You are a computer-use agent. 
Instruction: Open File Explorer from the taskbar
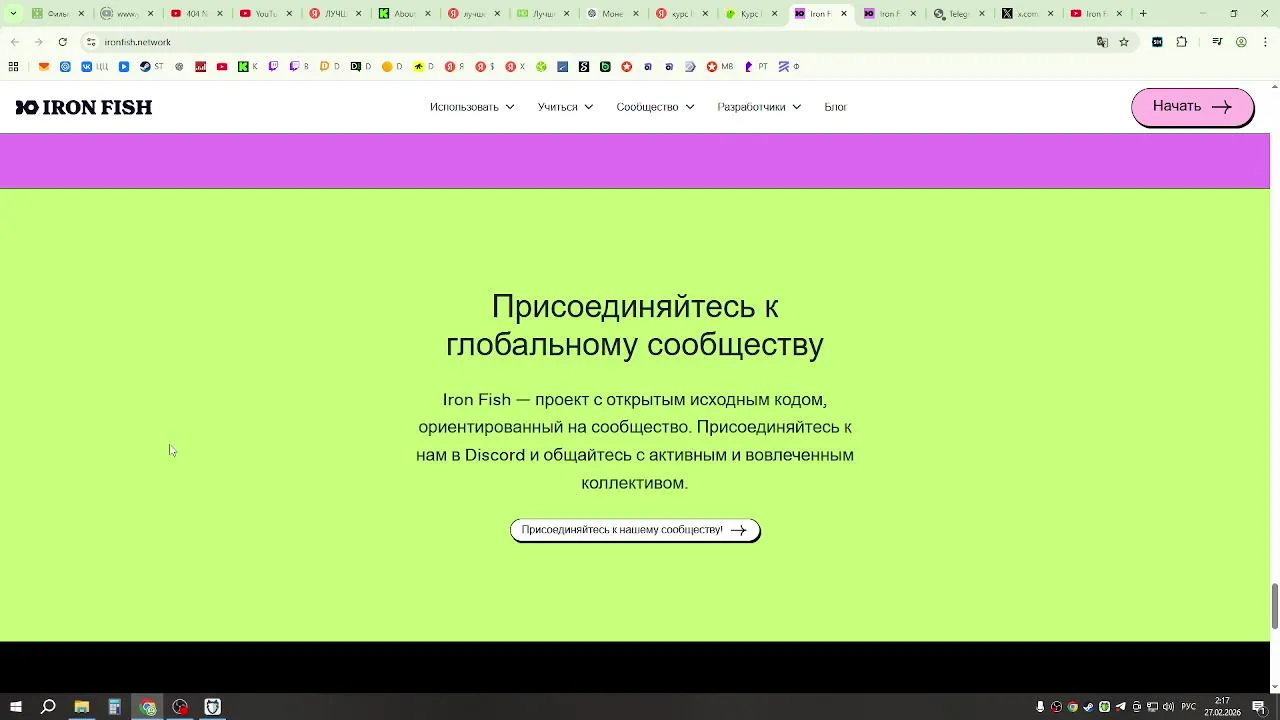pyautogui.click(x=81, y=707)
